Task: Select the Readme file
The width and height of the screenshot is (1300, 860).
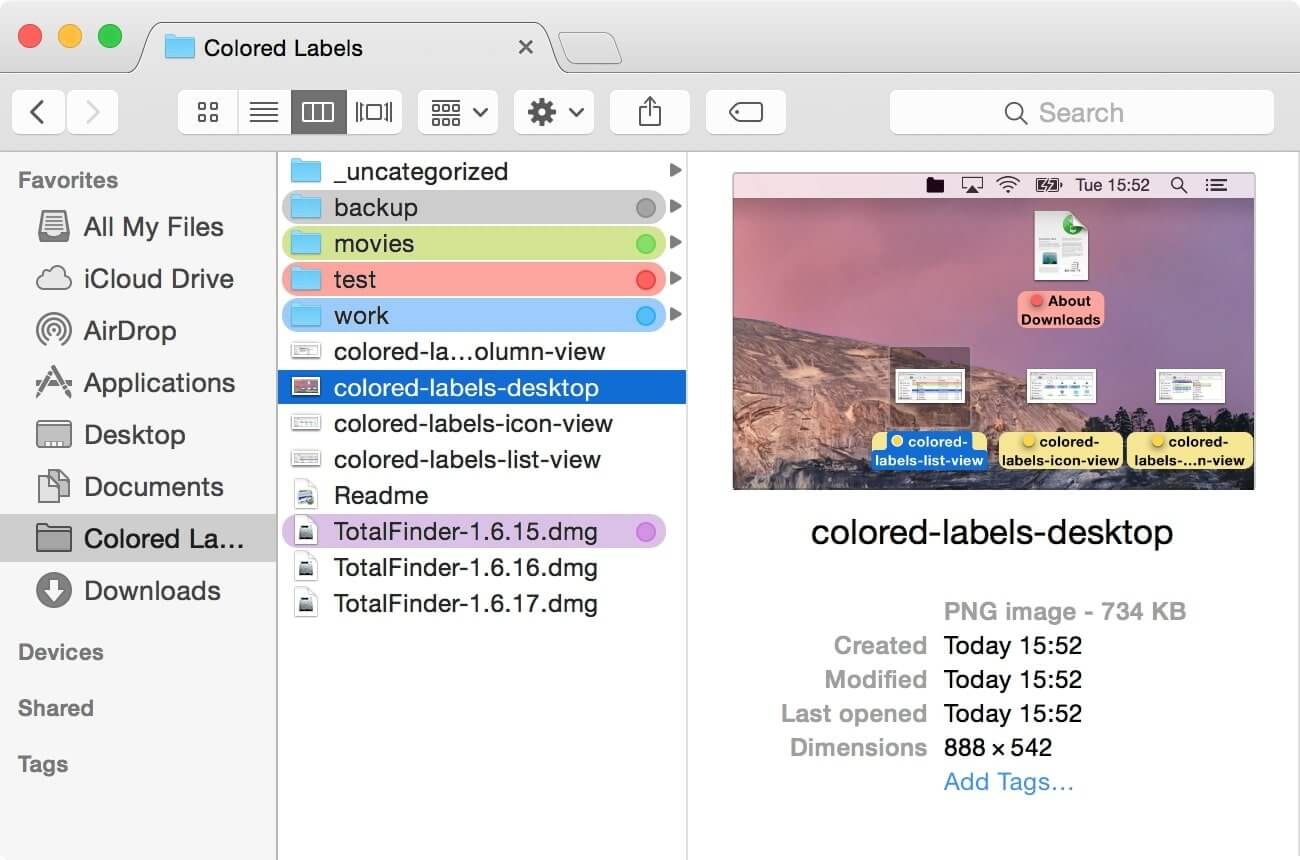Action: point(380,495)
